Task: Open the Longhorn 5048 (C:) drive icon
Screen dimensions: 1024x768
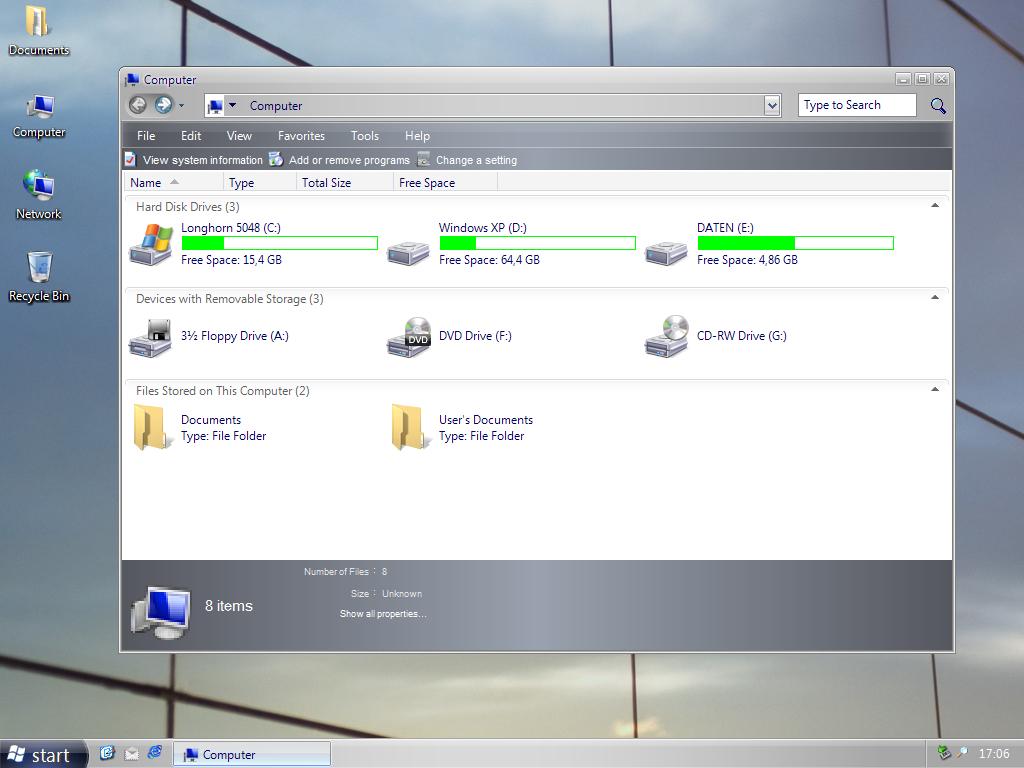Action: 151,244
